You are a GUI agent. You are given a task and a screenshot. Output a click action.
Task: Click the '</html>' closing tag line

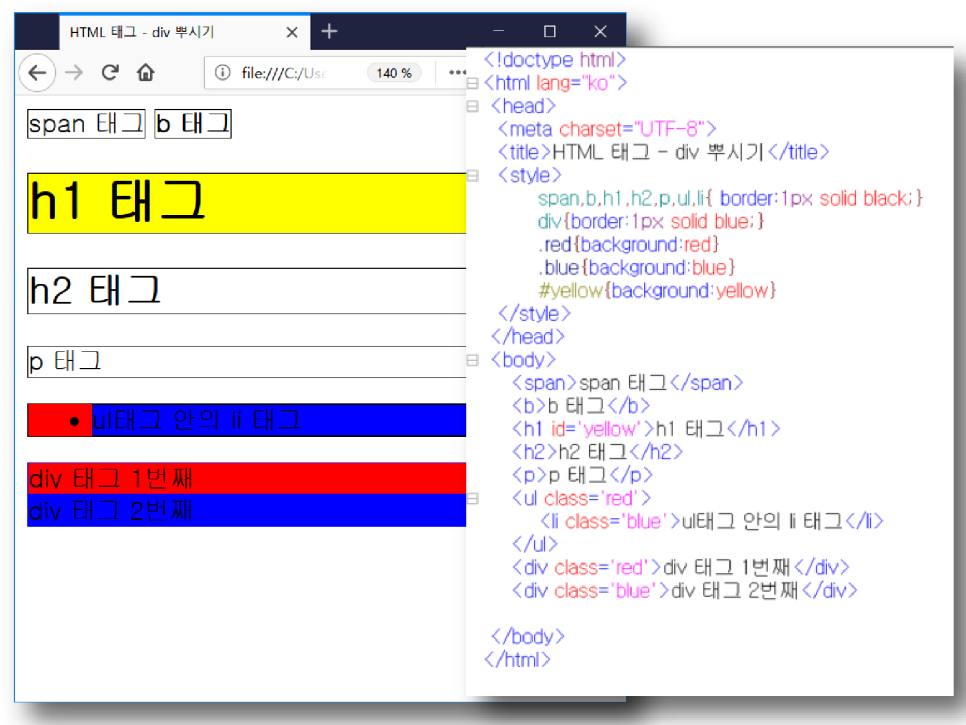coord(518,660)
